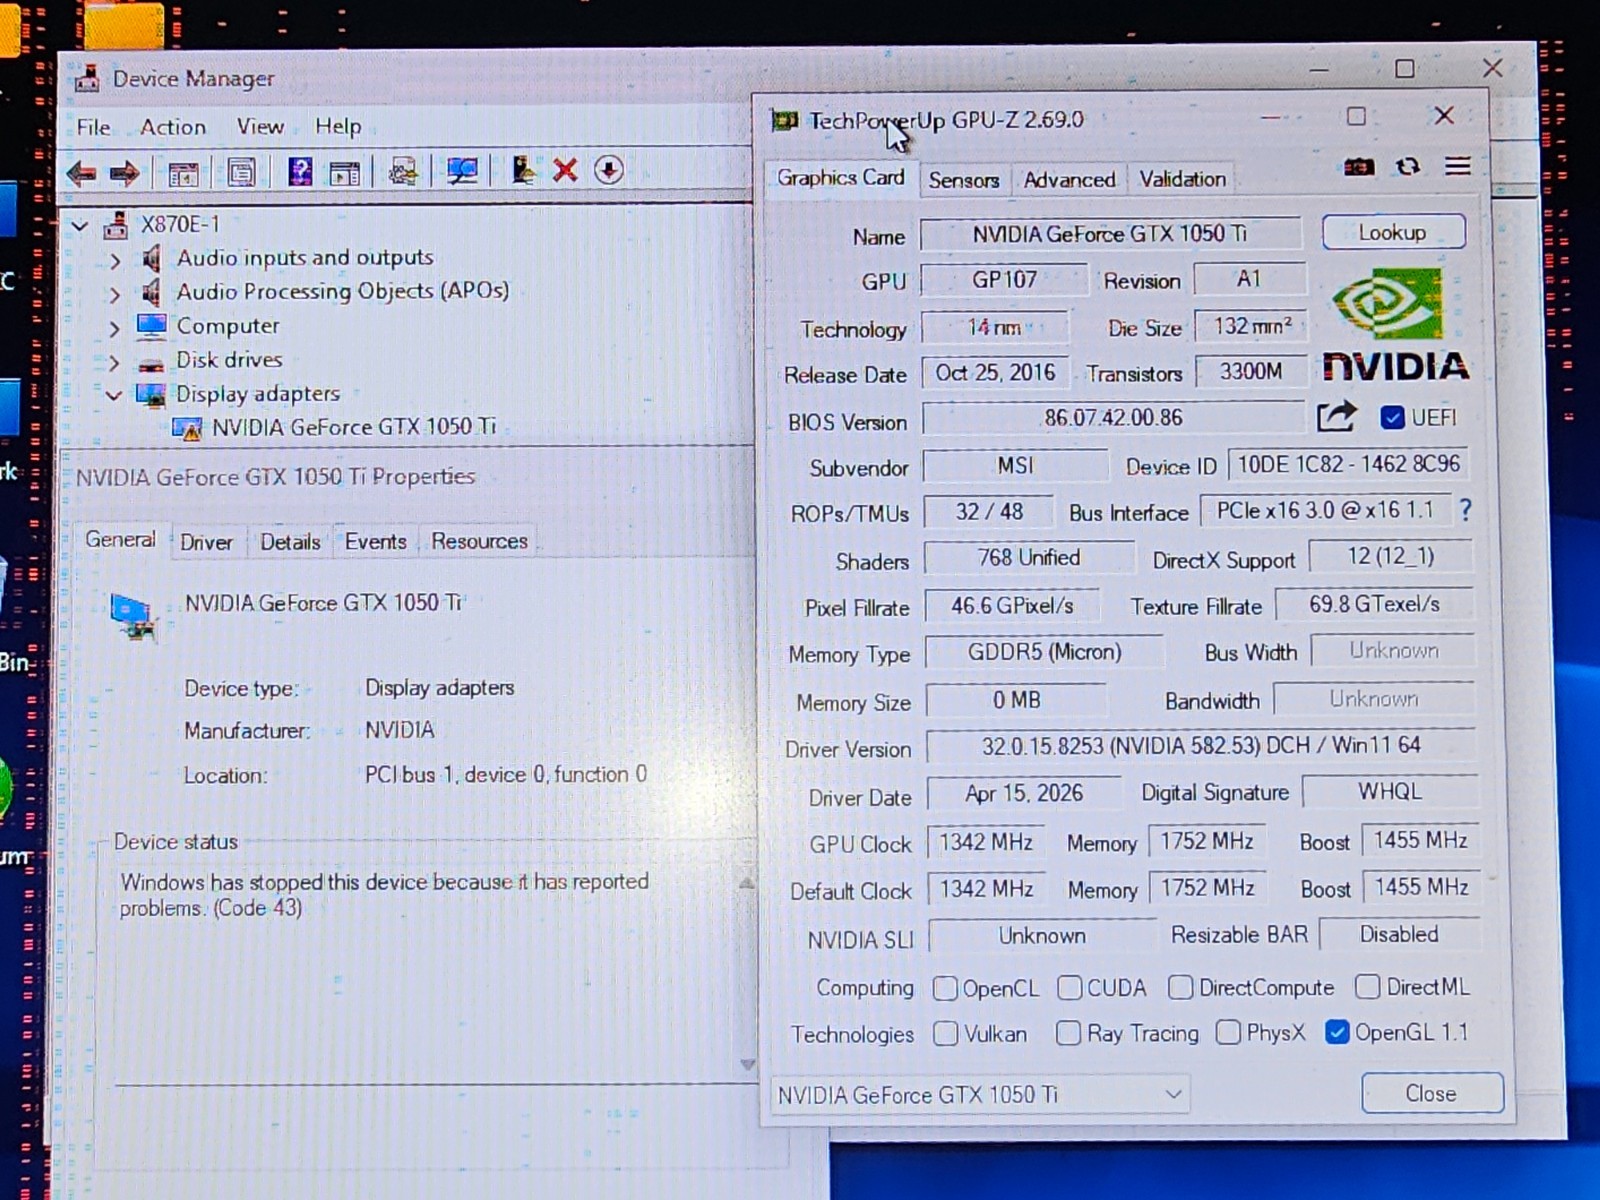This screenshot has width=1600, height=1200.
Task: Click the red X uninstall device icon
Action: 565,171
